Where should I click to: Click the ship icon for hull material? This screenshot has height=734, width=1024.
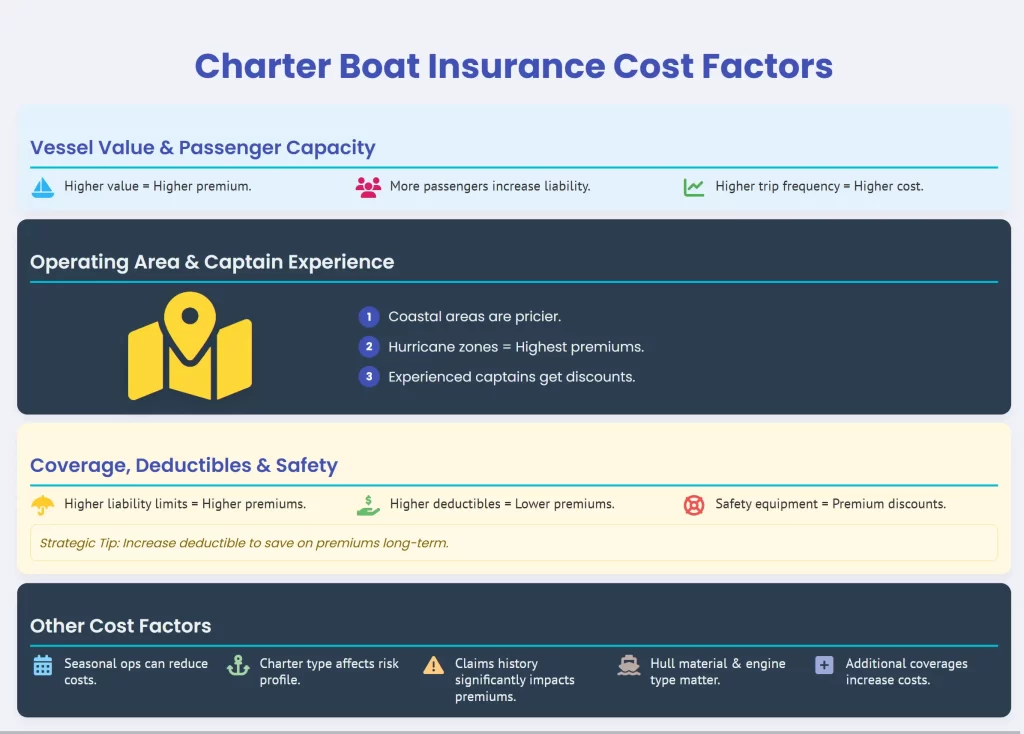click(629, 665)
